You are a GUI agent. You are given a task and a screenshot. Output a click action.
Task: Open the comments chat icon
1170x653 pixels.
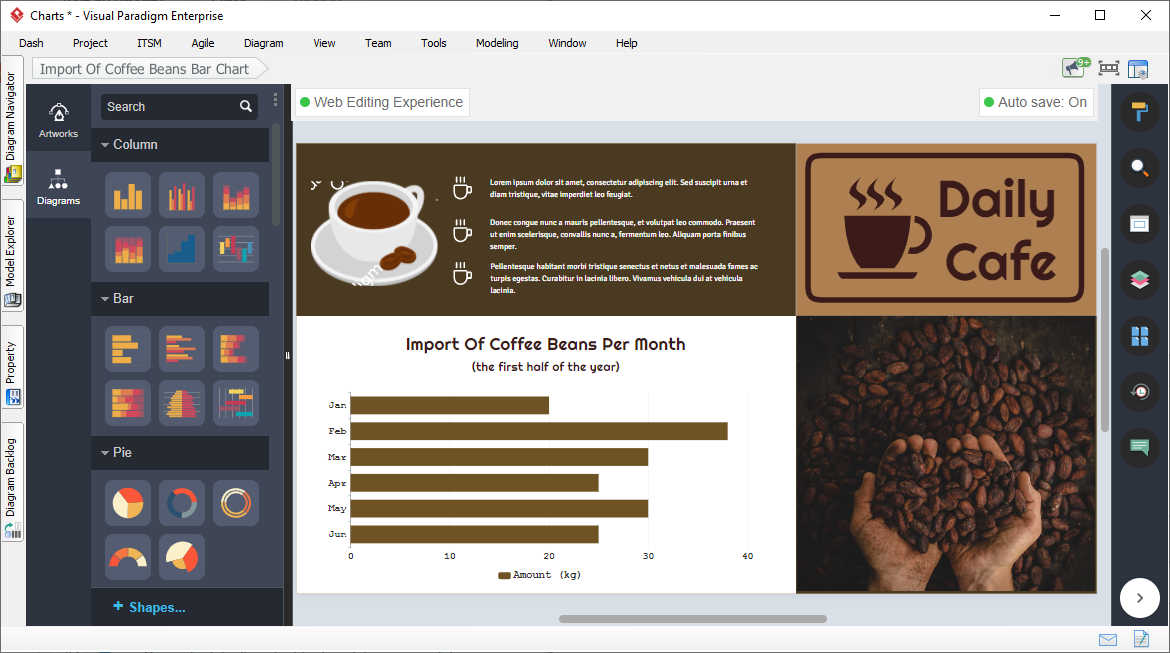(x=1139, y=448)
